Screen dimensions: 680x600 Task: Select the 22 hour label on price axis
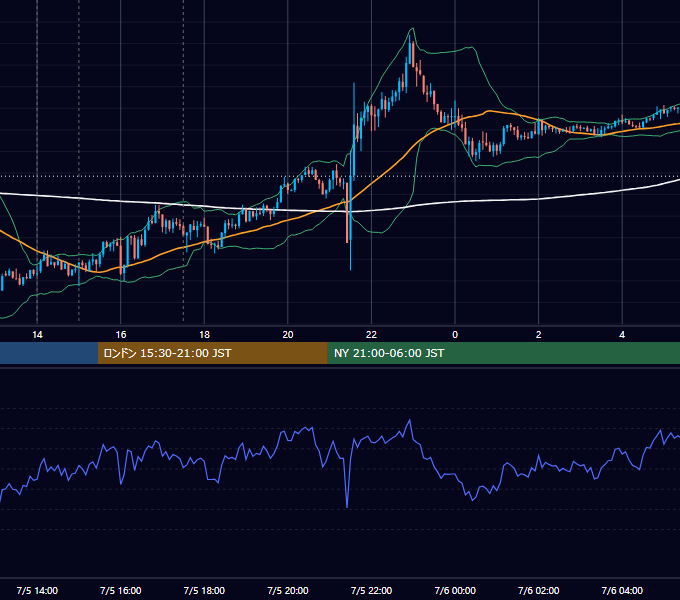pos(371,335)
